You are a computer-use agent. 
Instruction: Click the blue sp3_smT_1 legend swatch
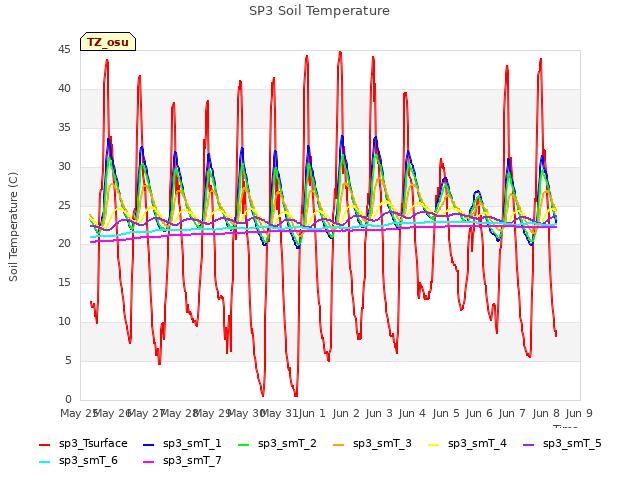[149, 444]
